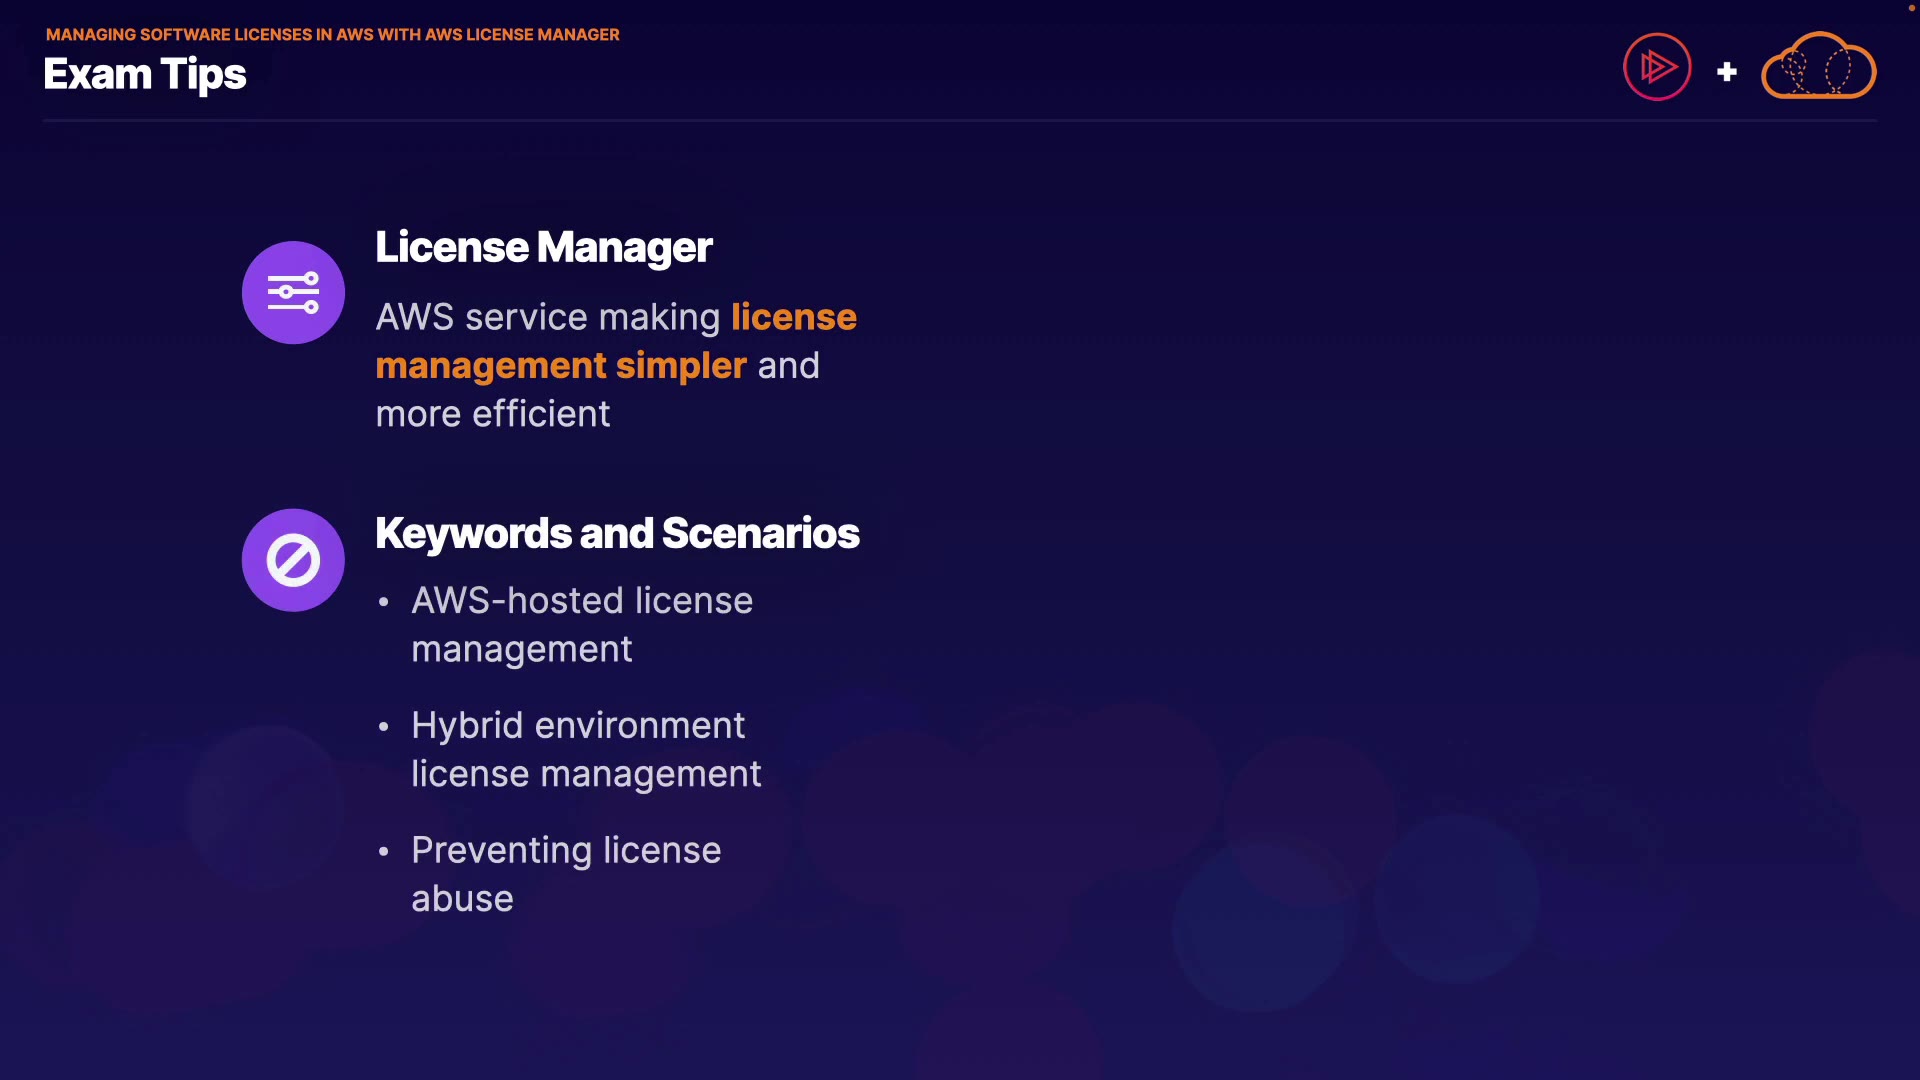Click the bullet dot before 'Hybrid environment'

383,727
